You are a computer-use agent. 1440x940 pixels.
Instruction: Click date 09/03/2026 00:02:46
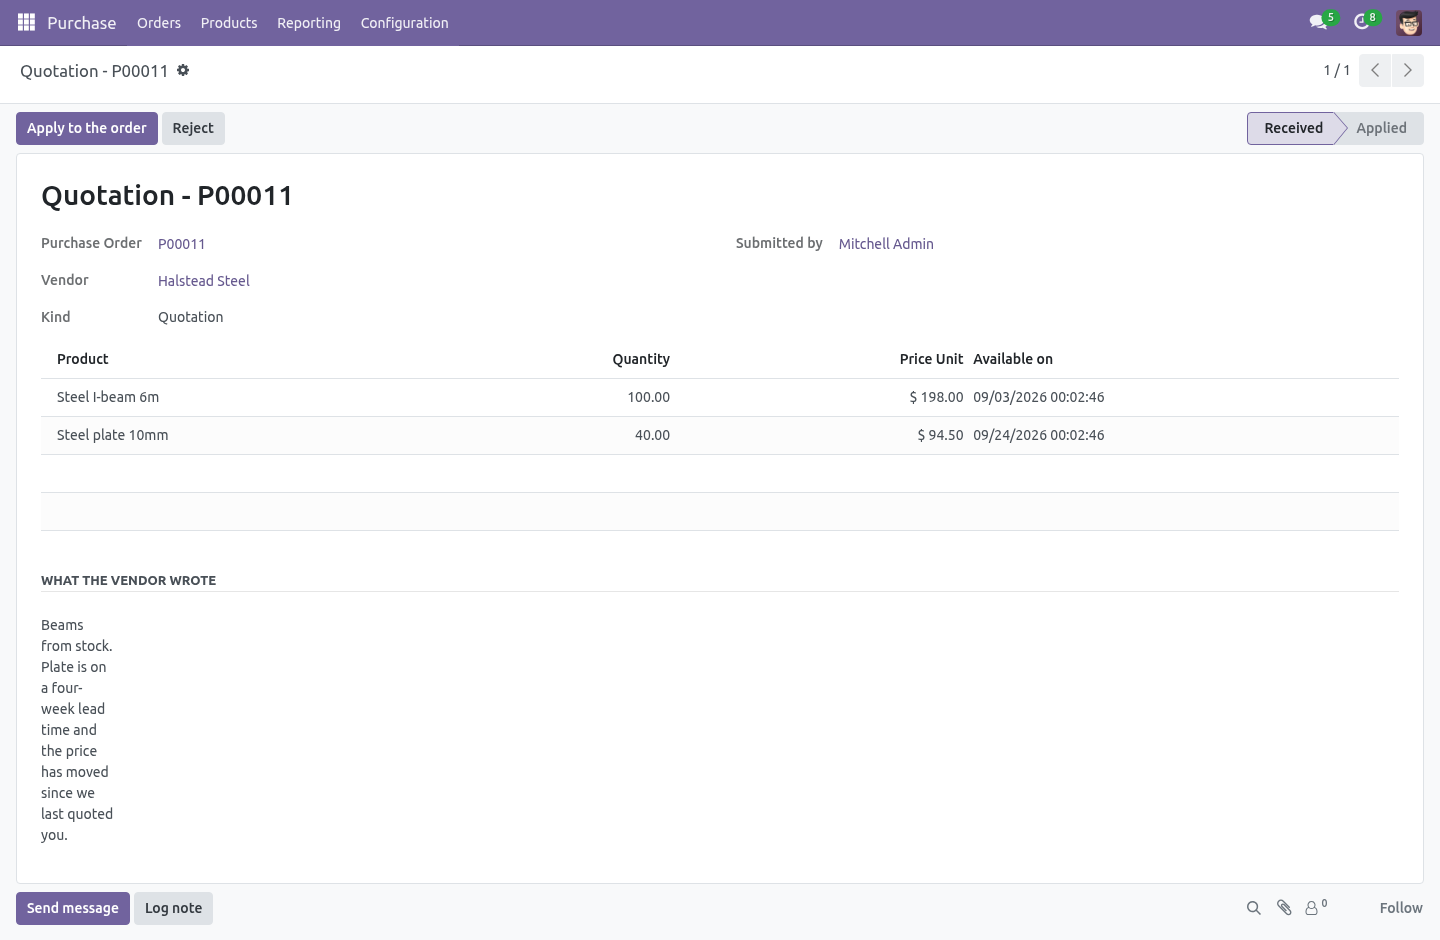pos(1039,397)
